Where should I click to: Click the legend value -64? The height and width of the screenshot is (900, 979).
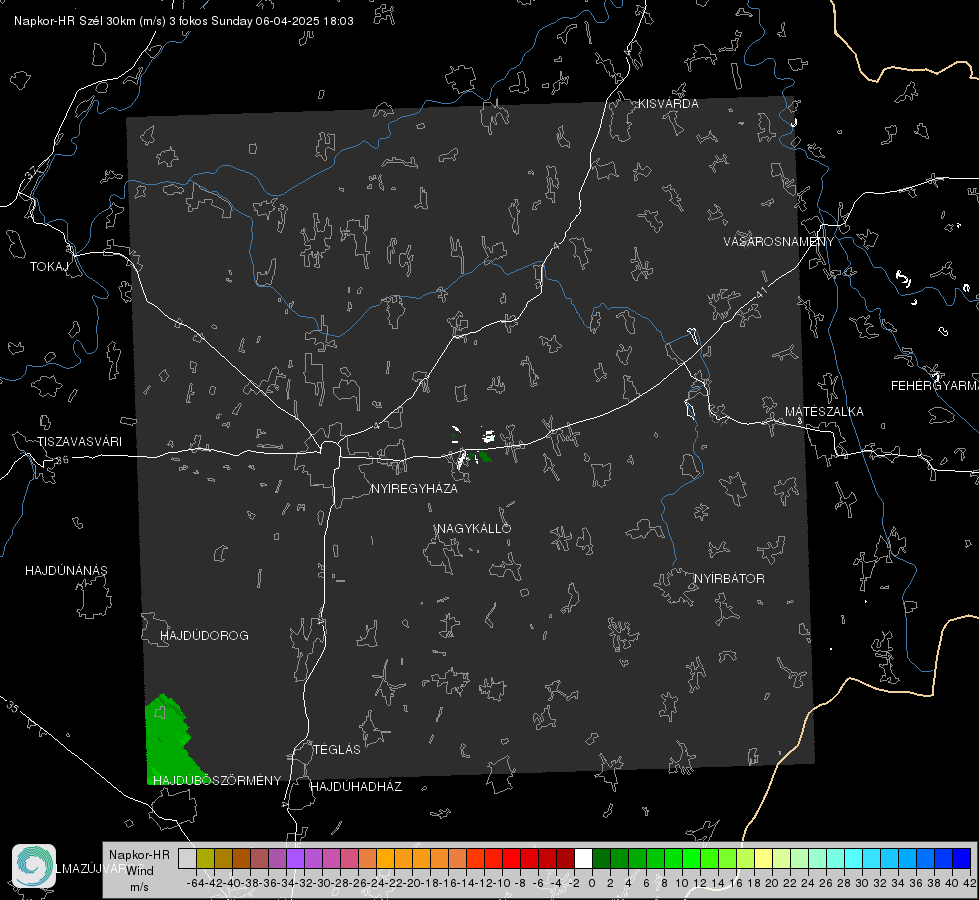[x=195, y=883]
